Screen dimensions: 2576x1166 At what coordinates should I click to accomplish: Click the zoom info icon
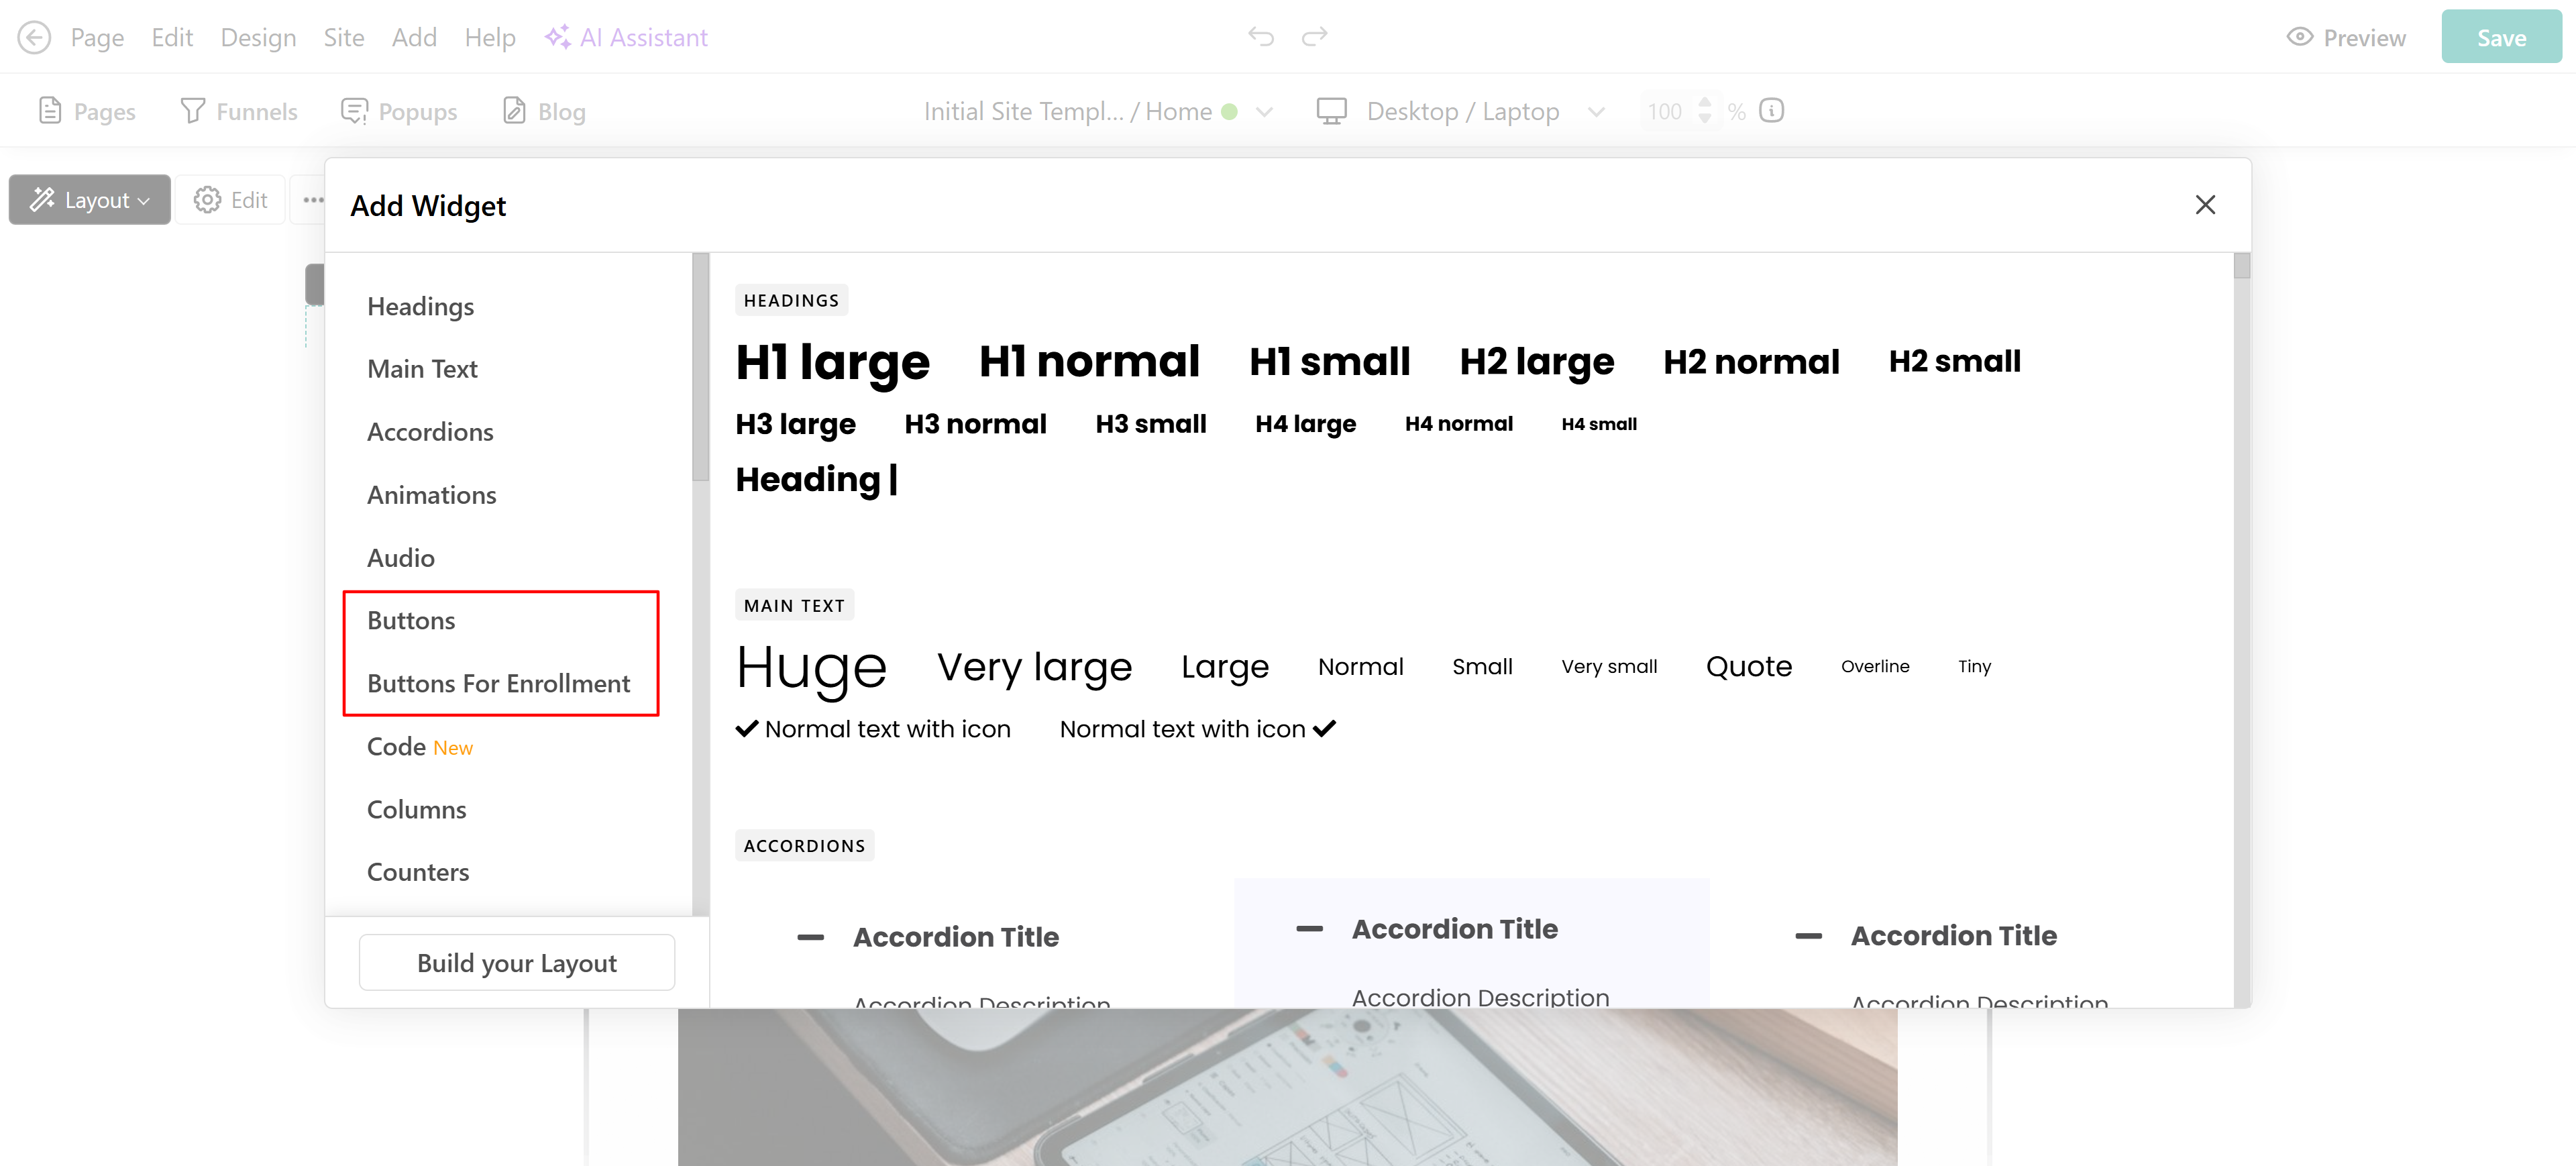click(x=1771, y=111)
